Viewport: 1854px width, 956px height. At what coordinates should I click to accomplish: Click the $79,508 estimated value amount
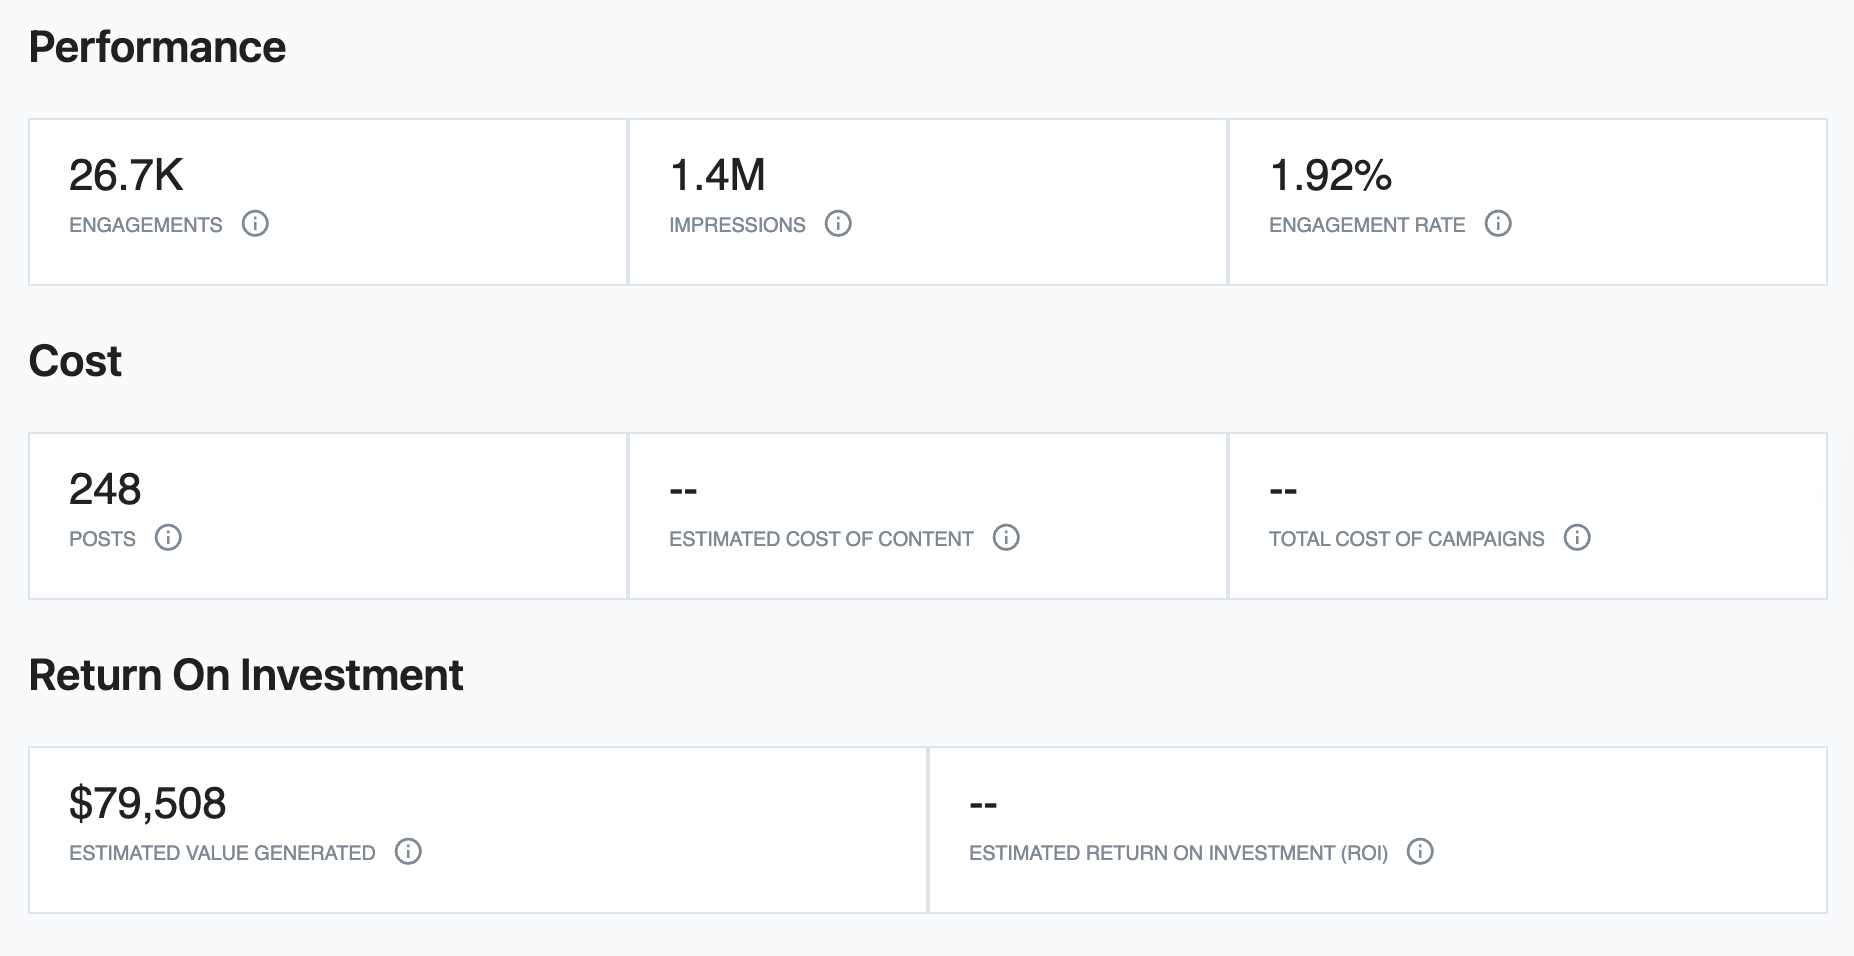pyautogui.click(x=147, y=804)
